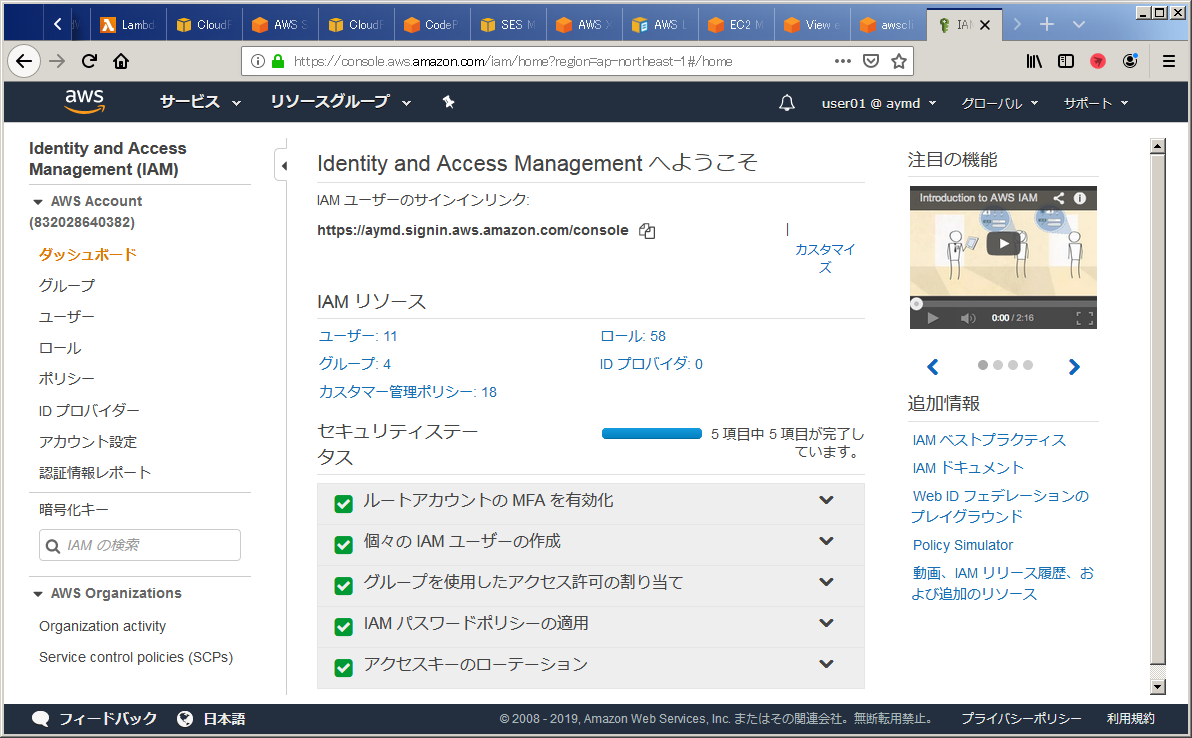Focus the IAM の検索 field
Image resolution: width=1192 pixels, height=738 pixels.
pos(140,545)
